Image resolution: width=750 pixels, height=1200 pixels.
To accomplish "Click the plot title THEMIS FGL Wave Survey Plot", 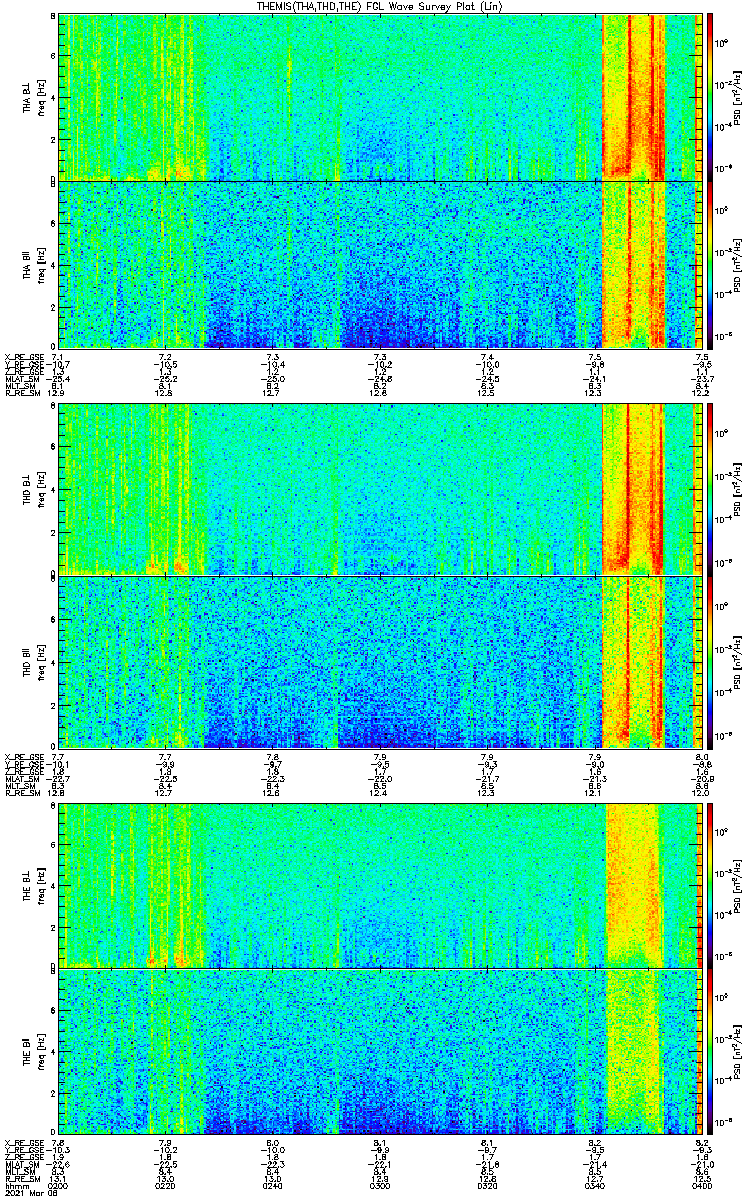I will pyautogui.click(x=379, y=7).
